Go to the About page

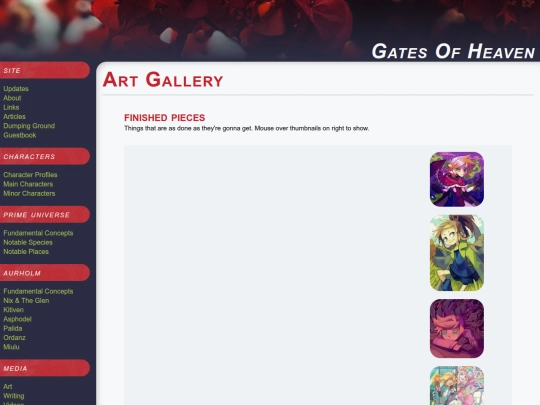(x=12, y=98)
